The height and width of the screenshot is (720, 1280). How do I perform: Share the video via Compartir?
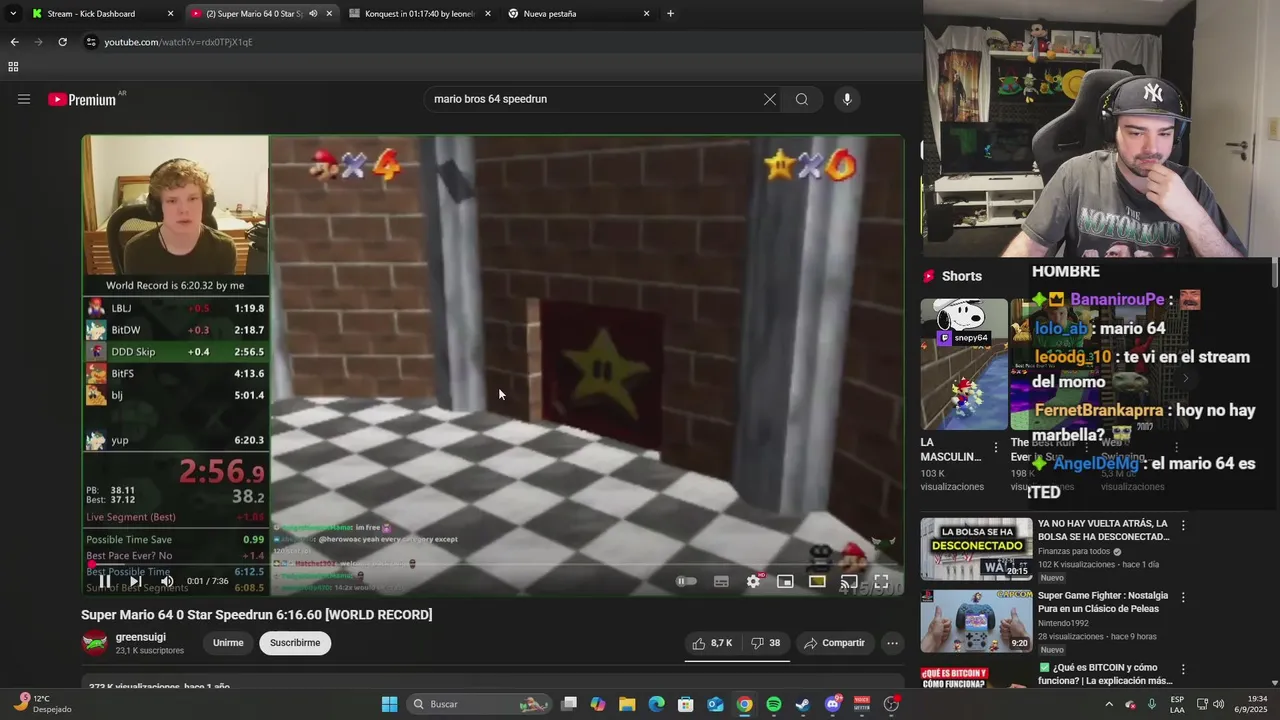coord(834,643)
